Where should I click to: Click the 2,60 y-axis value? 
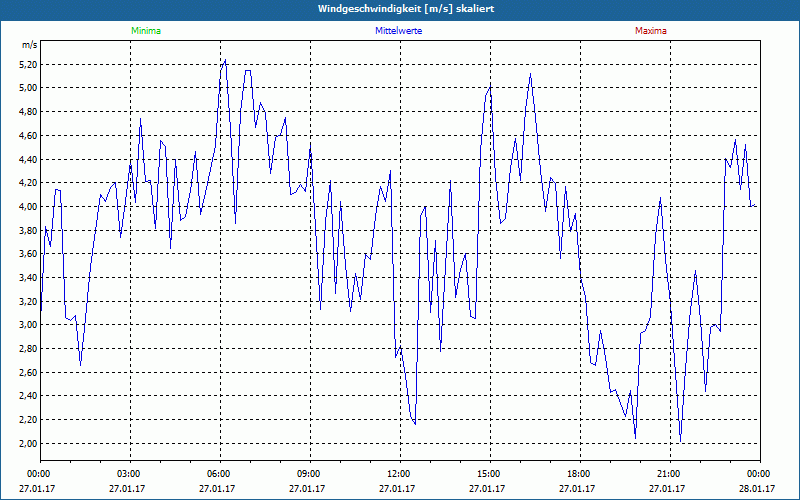click(30, 372)
